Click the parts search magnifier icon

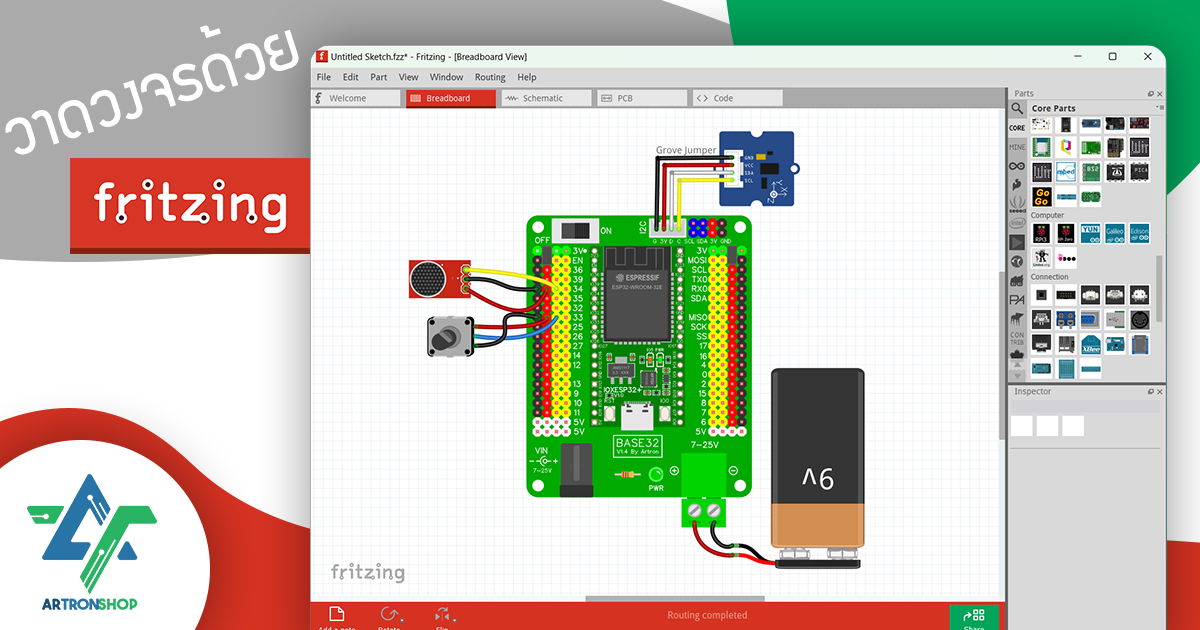point(1017,109)
